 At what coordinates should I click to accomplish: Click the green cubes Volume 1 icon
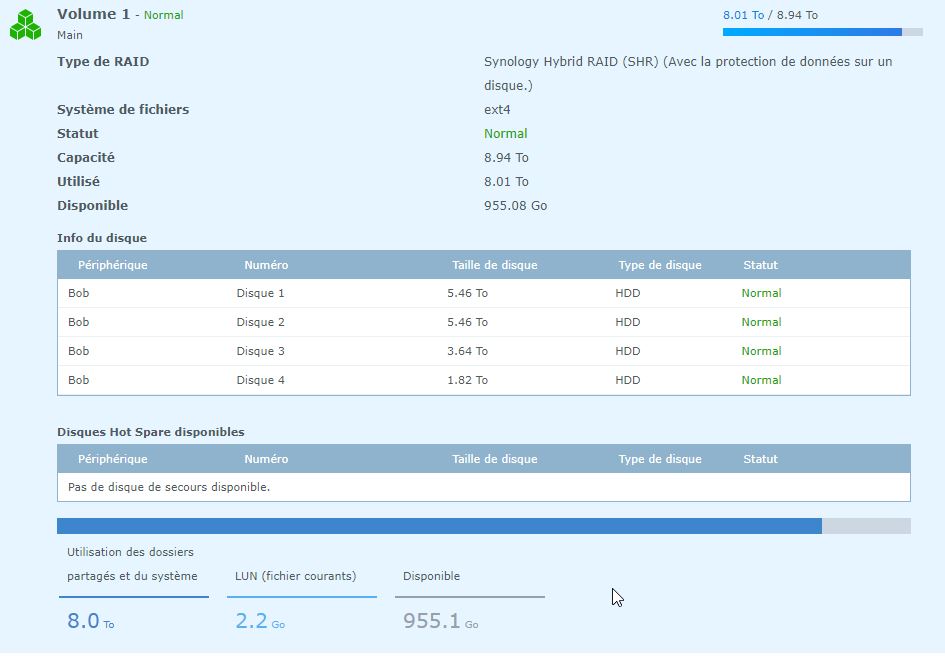(25, 25)
